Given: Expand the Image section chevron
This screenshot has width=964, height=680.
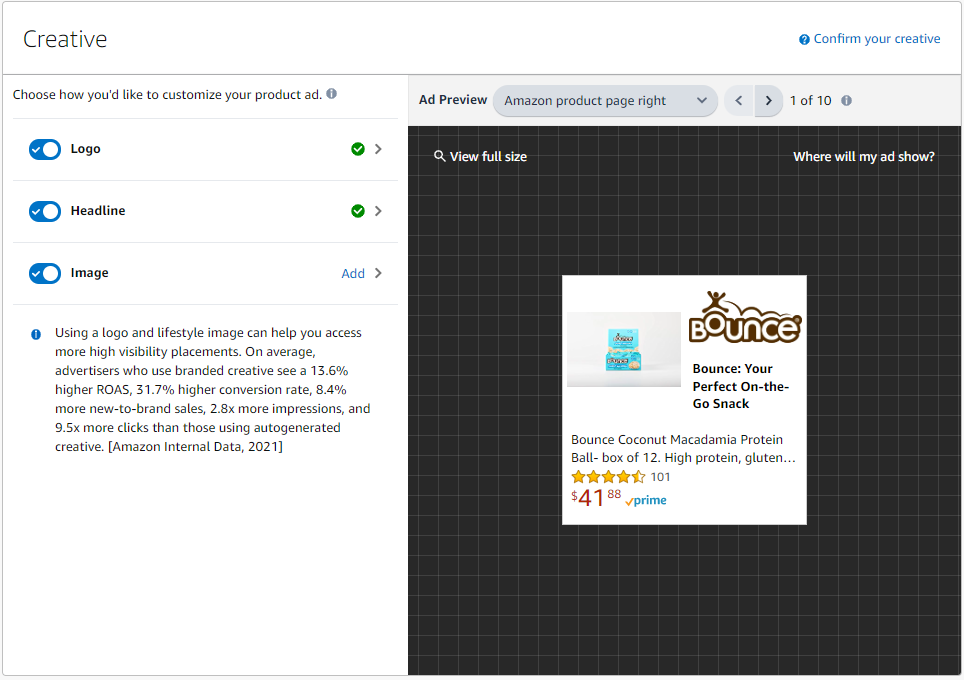Looking at the screenshot, I should (x=378, y=274).
